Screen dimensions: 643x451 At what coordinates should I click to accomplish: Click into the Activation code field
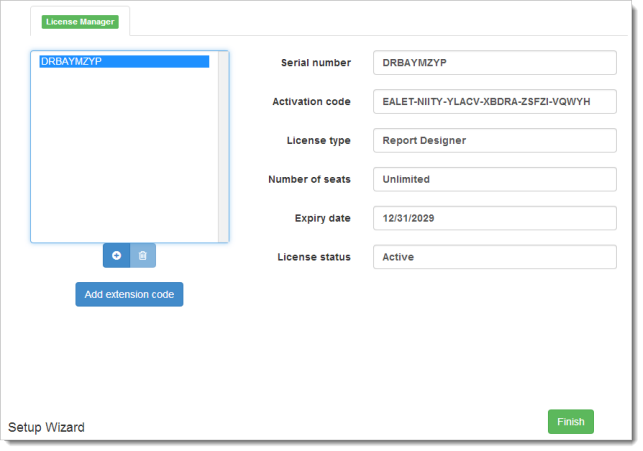pos(494,102)
